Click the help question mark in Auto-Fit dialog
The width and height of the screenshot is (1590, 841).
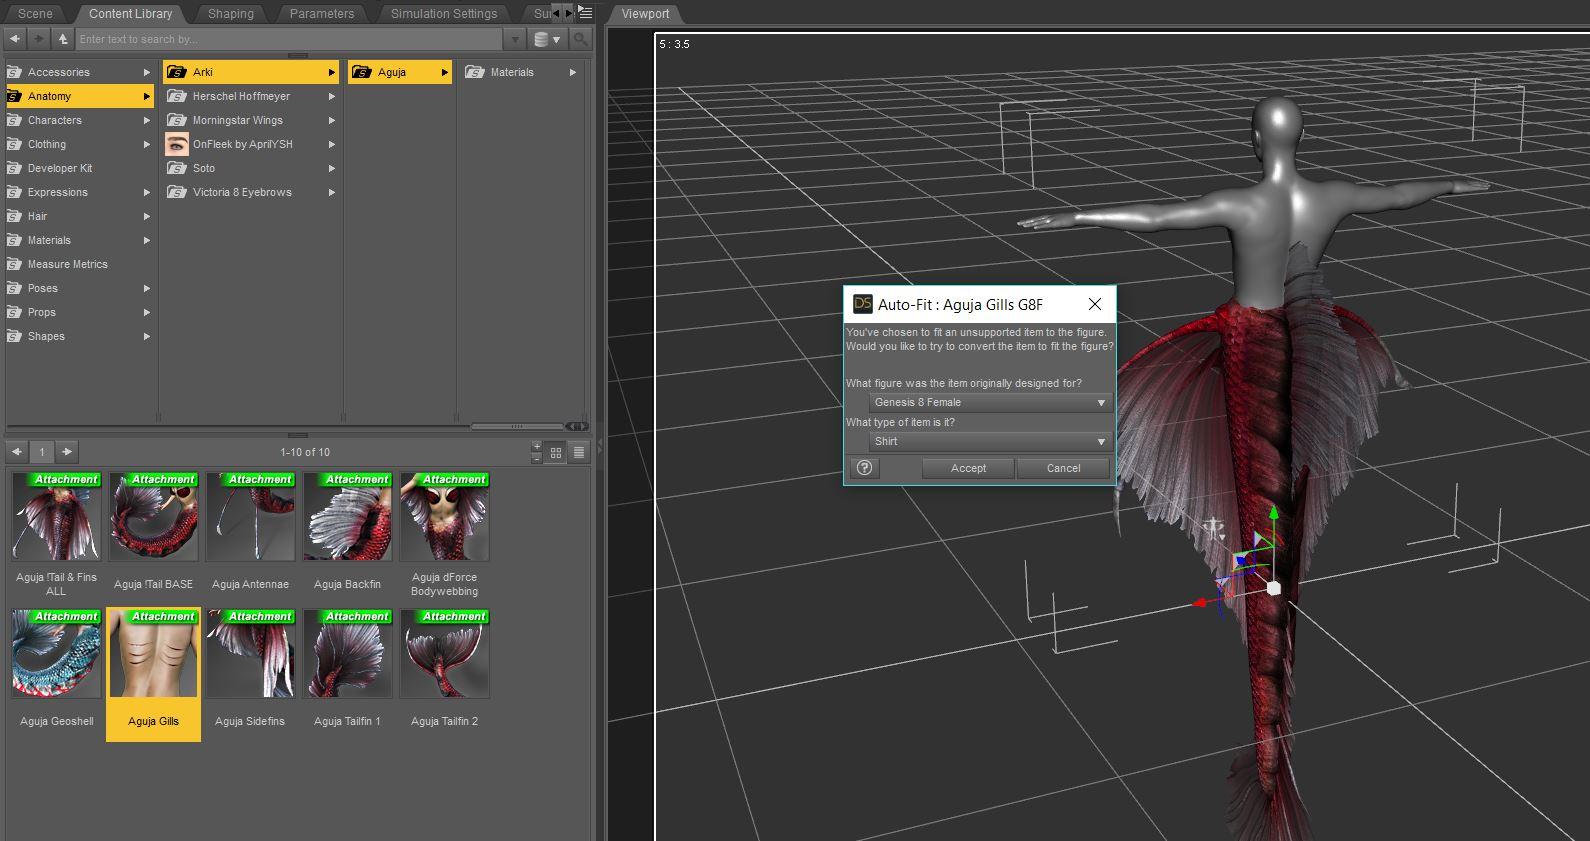pos(864,468)
